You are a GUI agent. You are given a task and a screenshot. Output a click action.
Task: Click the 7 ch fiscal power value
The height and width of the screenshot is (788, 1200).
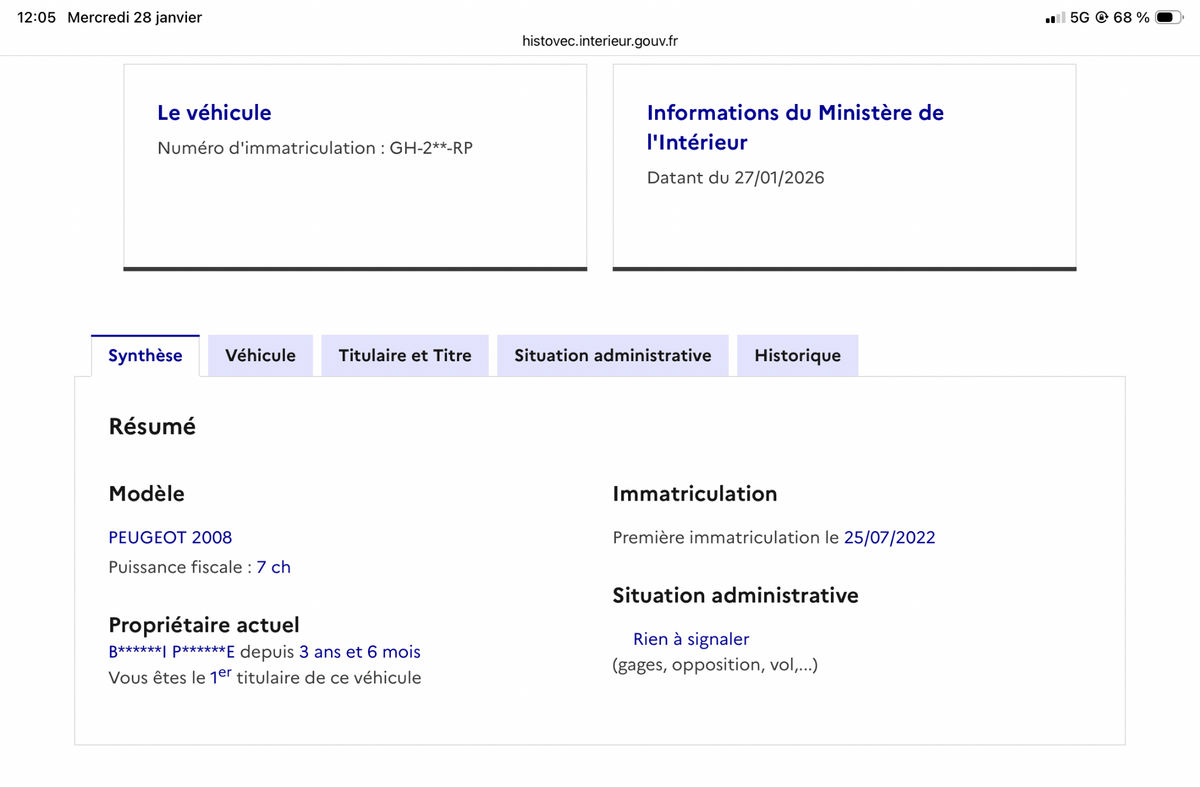click(x=273, y=567)
